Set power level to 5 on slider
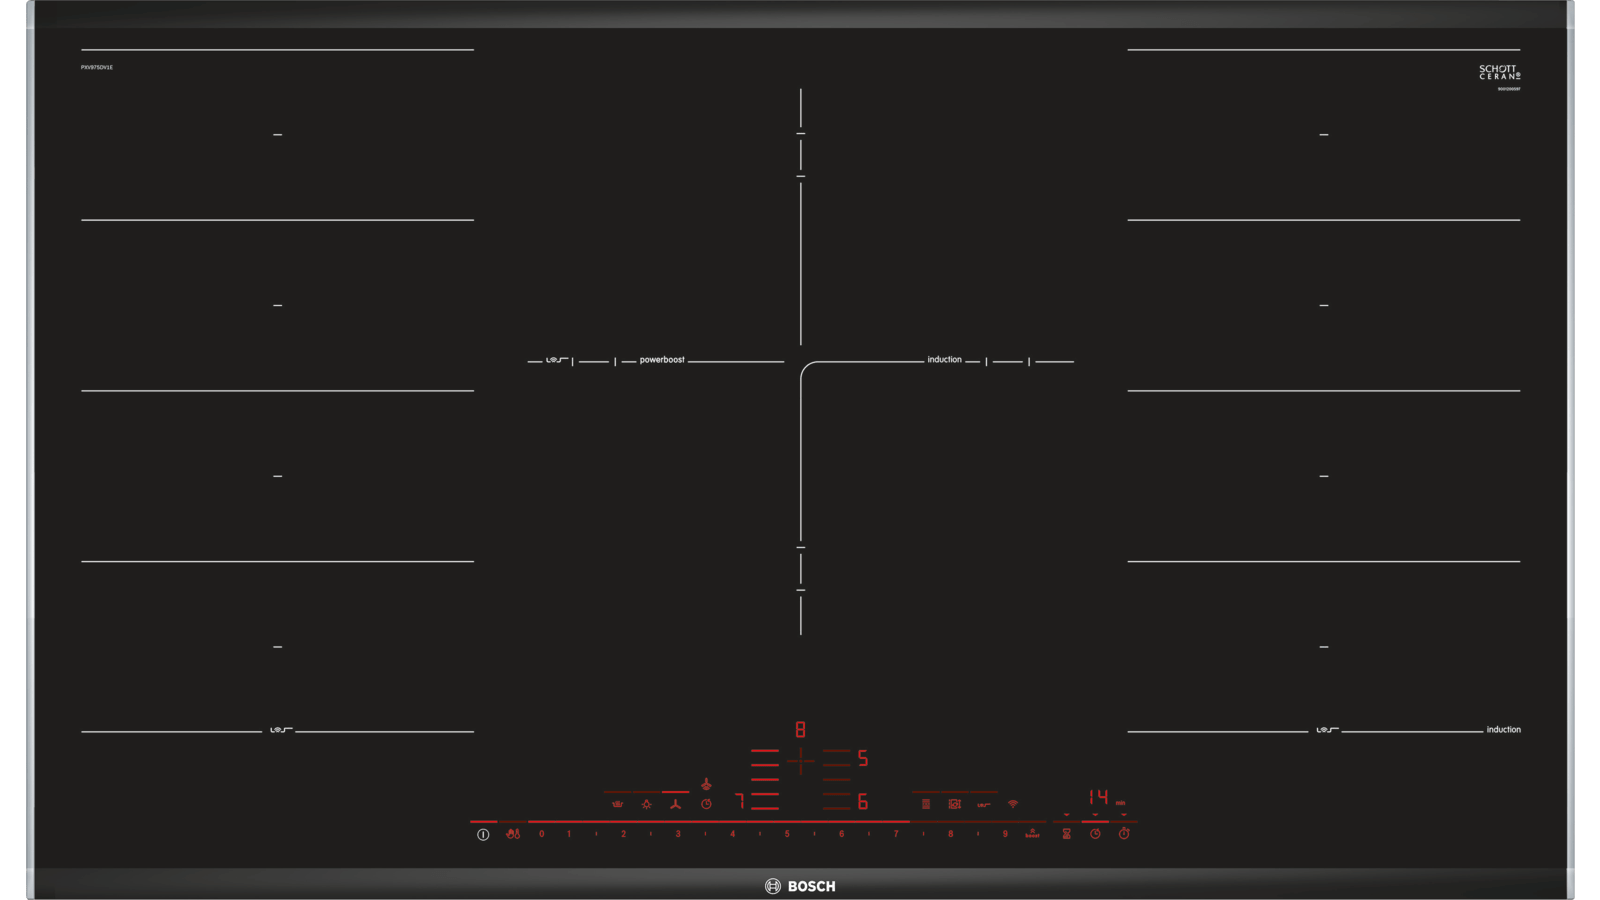Viewport: 1600px width, 900px height. coord(787,834)
